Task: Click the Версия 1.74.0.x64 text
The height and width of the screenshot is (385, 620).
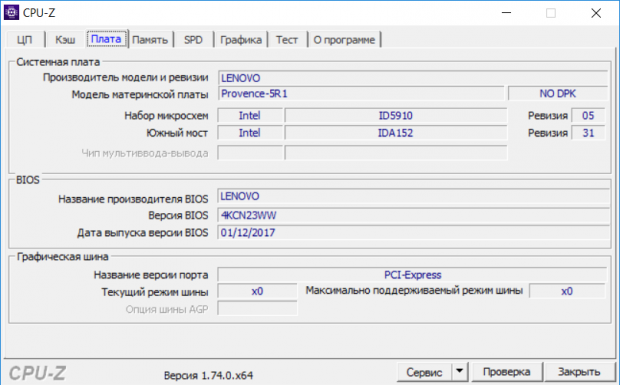Action: click(208, 375)
